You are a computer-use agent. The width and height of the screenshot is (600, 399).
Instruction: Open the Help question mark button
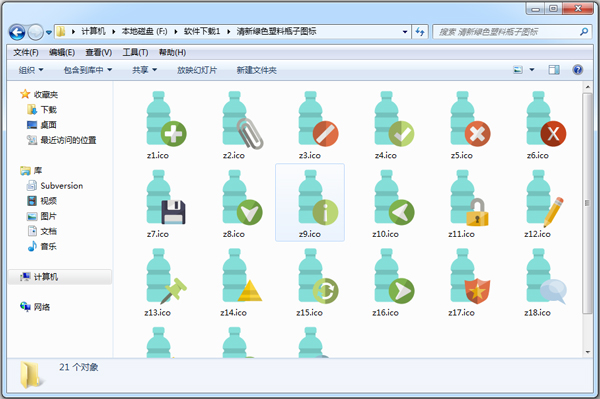pyautogui.click(x=577, y=70)
